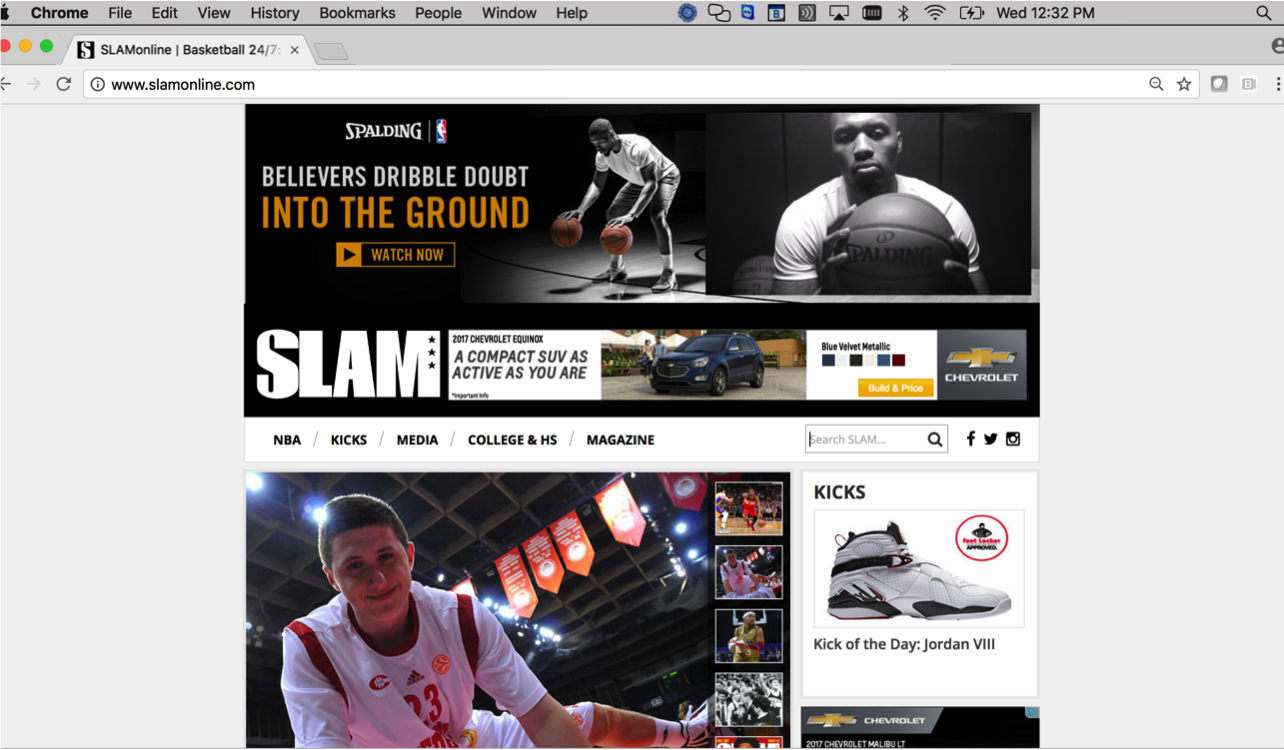Open the Bookmarks menu
The height and width of the screenshot is (750, 1284).
click(357, 13)
